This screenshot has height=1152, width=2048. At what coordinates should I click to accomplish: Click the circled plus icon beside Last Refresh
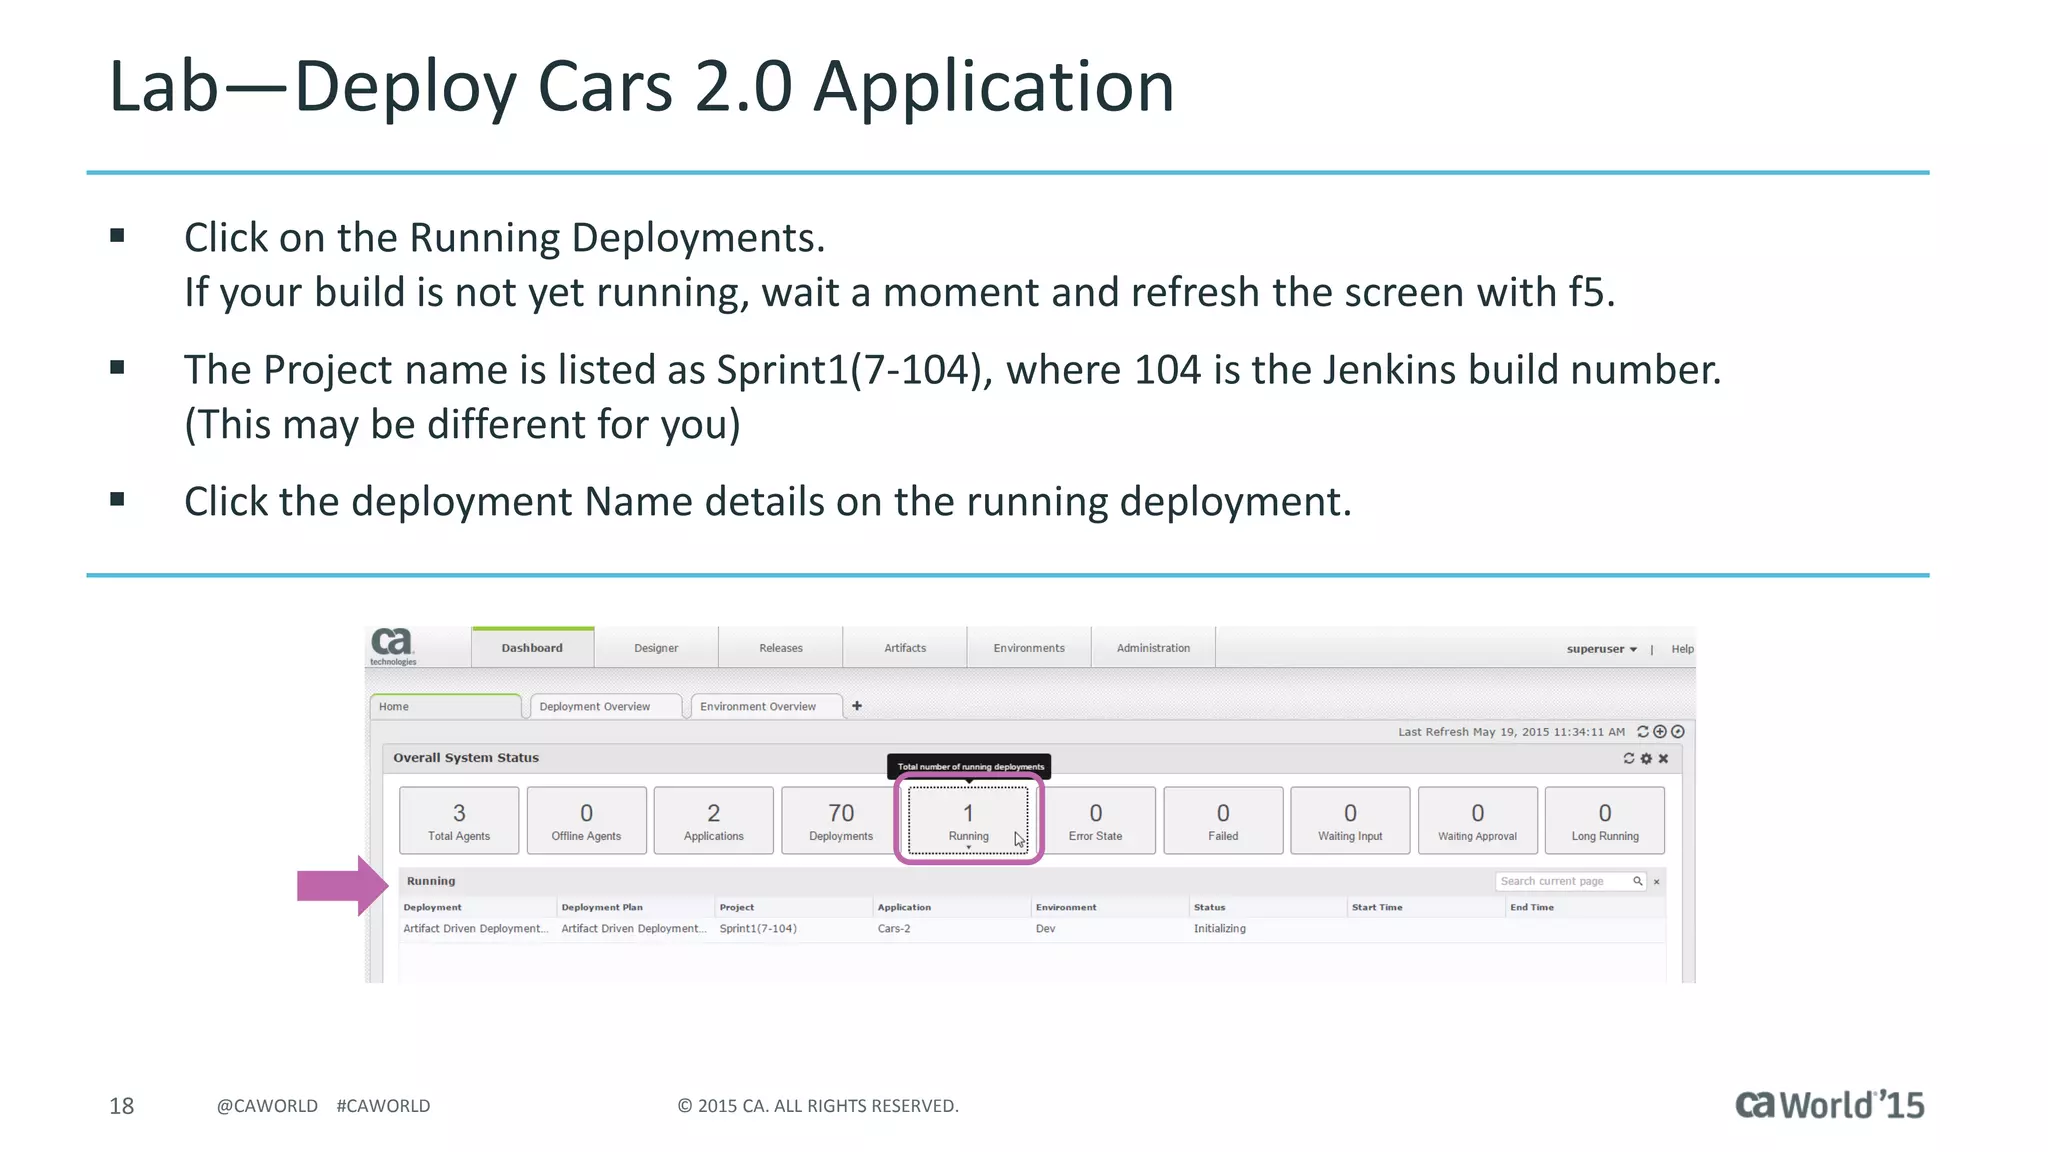point(1660,732)
